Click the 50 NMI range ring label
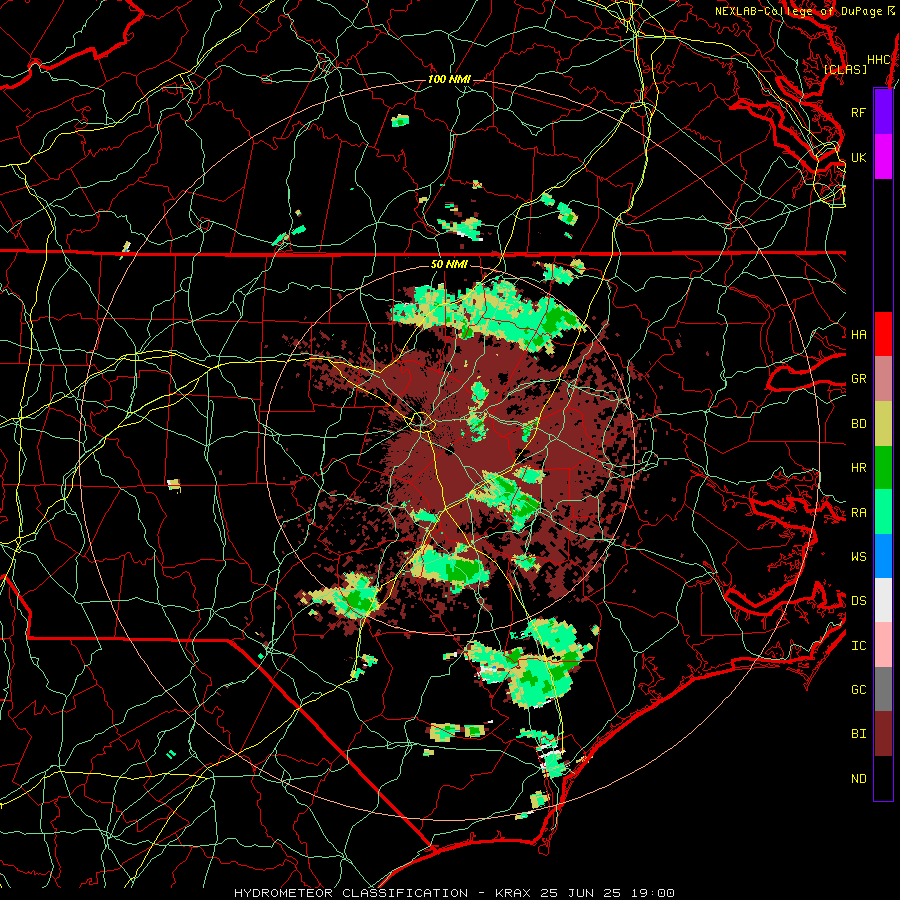 [449, 264]
